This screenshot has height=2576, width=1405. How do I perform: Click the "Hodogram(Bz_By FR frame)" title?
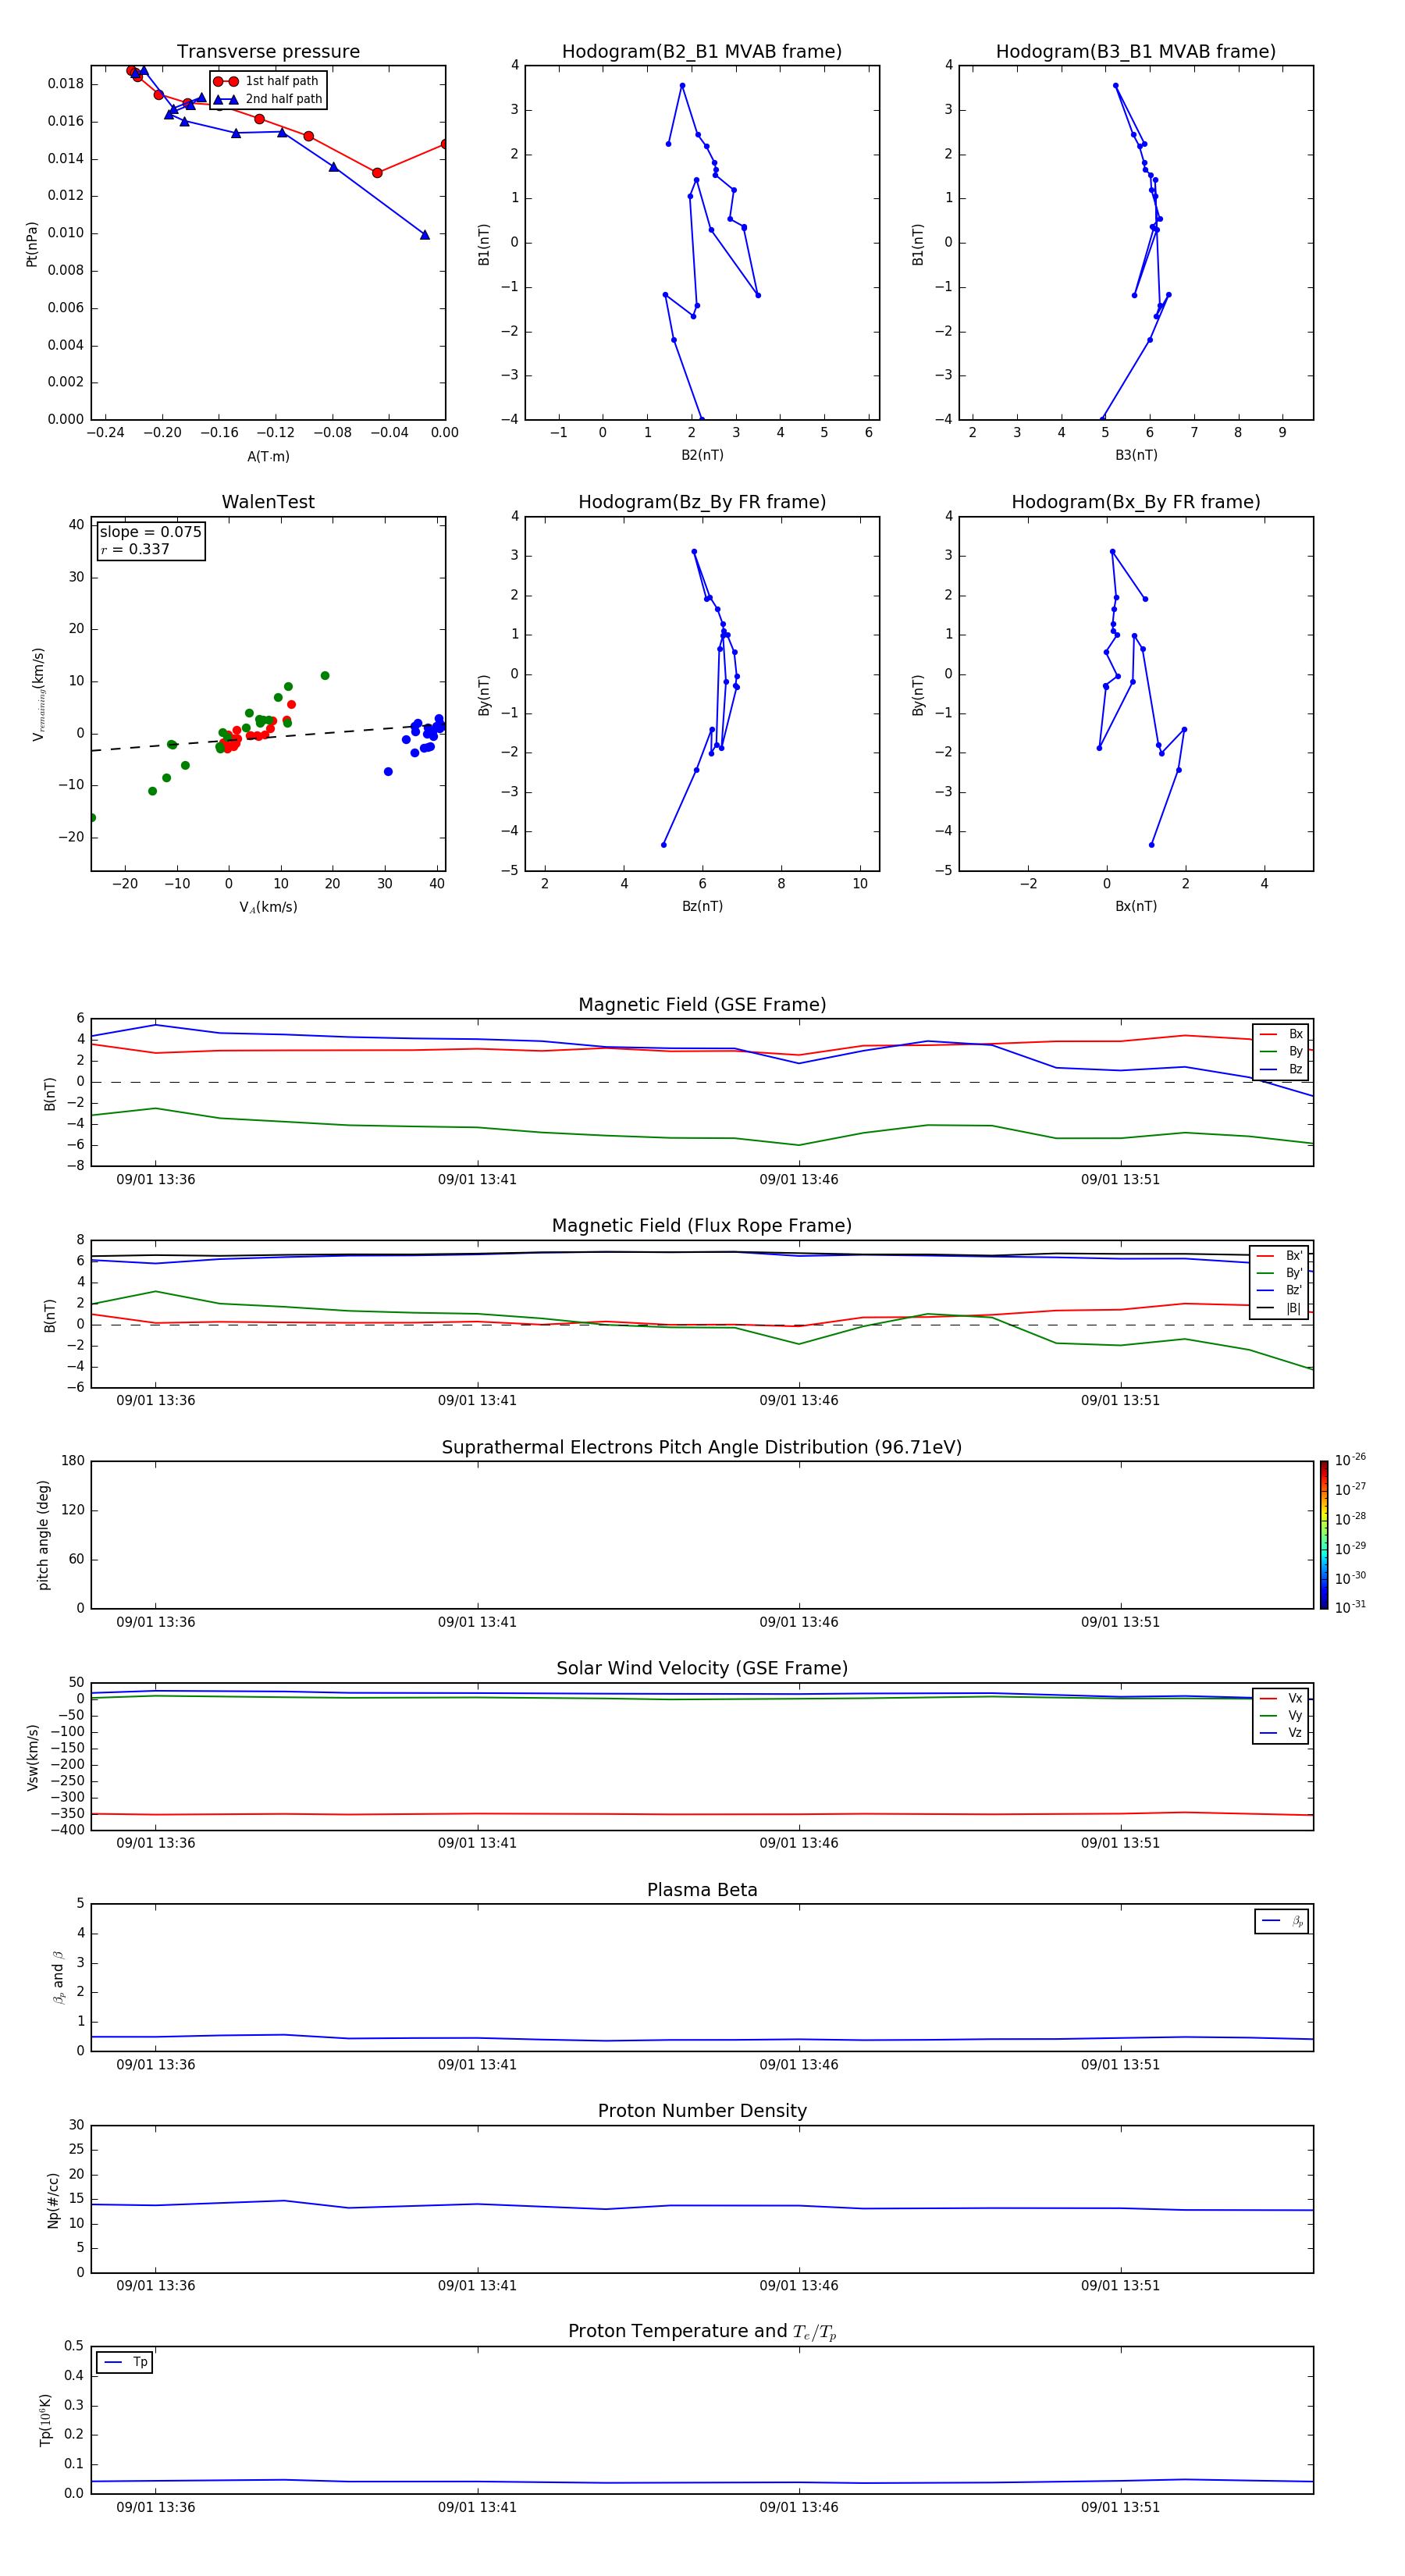point(702,502)
